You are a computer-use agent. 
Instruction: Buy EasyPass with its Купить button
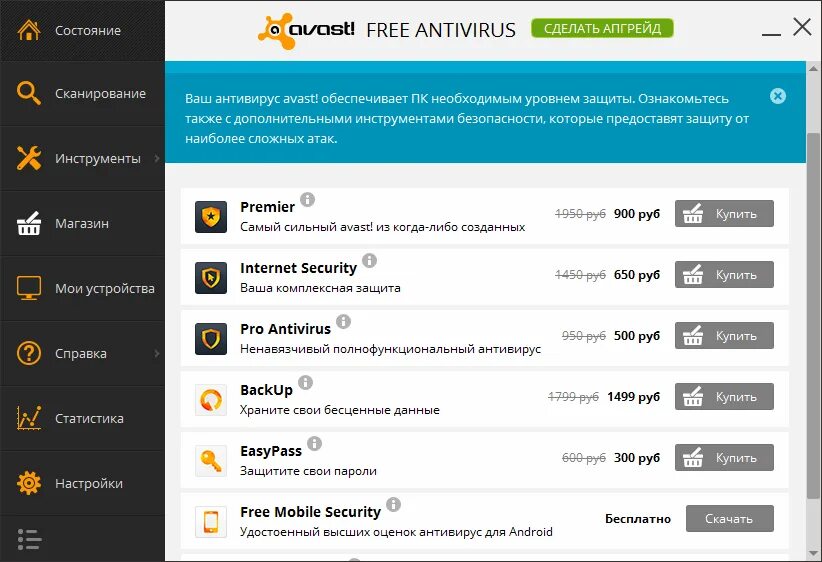click(x=724, y=457)
